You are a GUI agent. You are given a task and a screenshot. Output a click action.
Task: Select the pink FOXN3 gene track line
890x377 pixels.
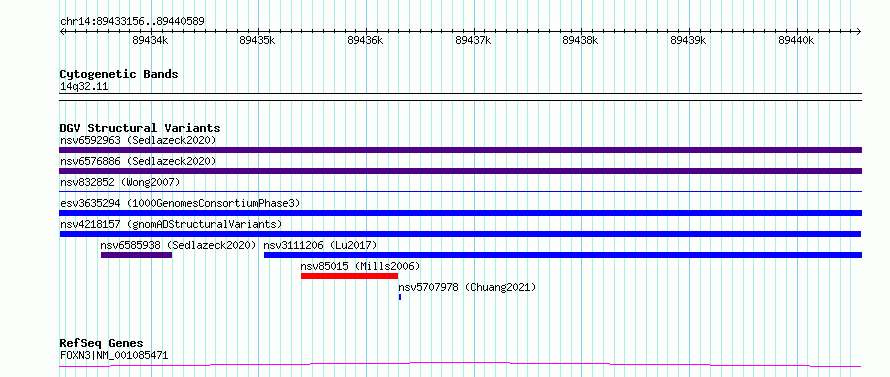[460, 365]
